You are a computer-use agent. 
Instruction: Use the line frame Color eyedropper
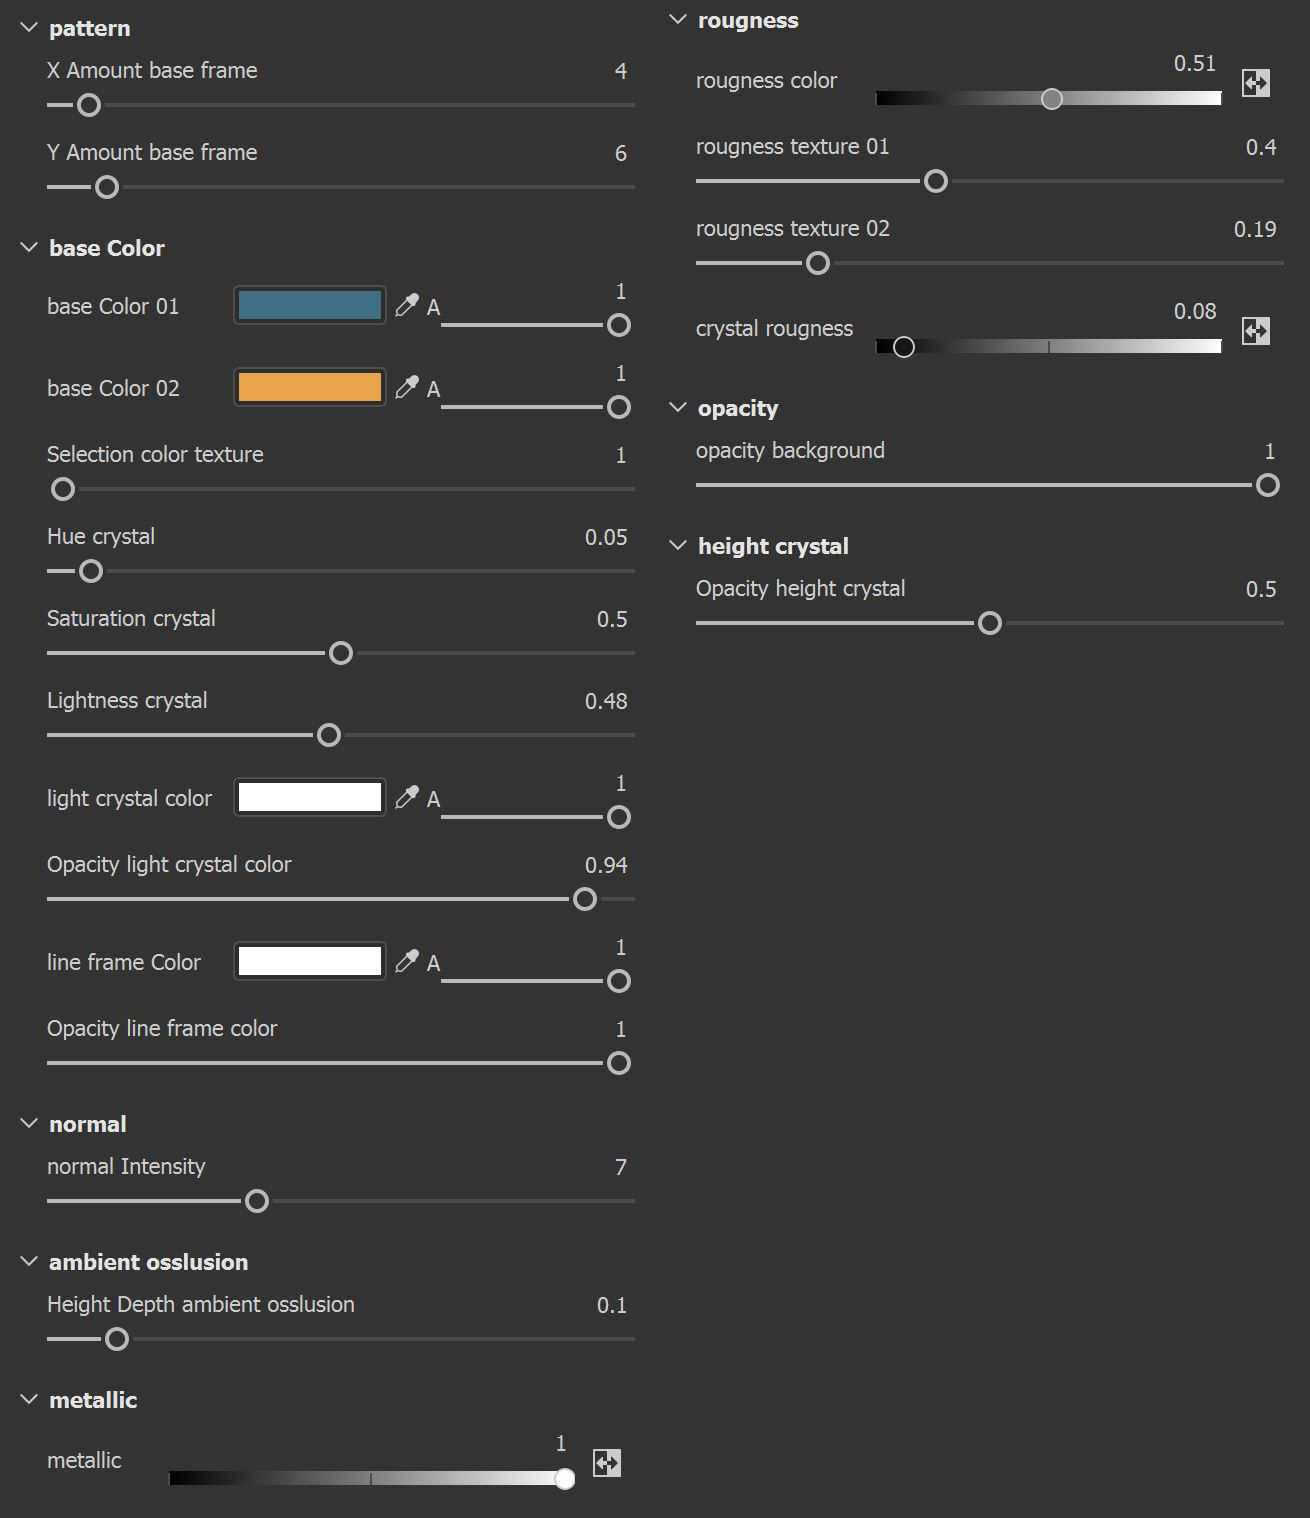[406, 961]
